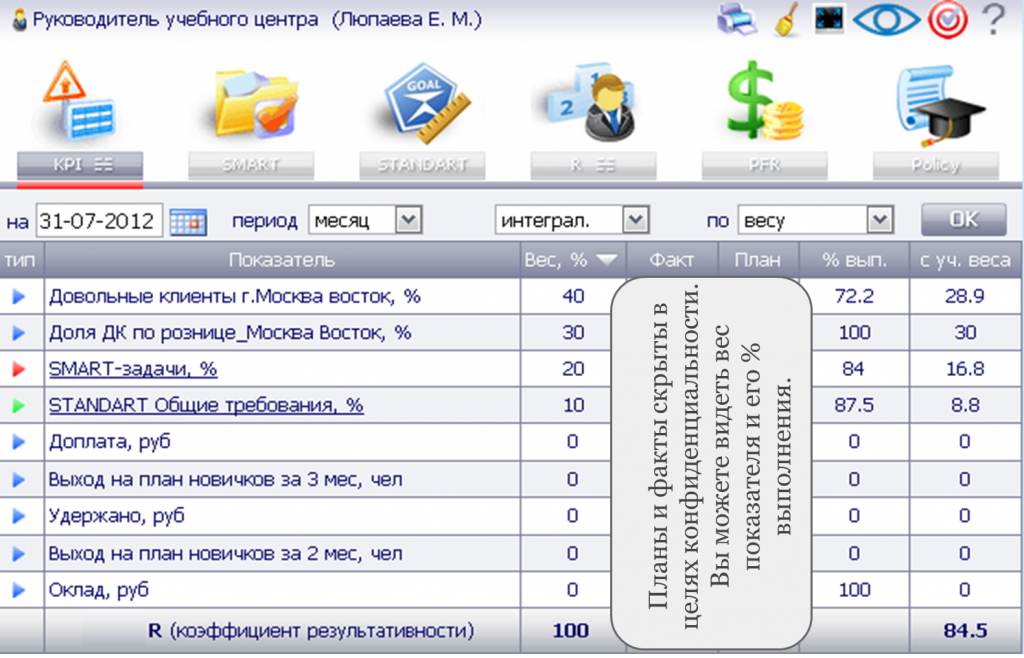Click the с уч. веса column header
Image resolution: width=1024 pixels, height=658 pixels.
pos(965,260)
